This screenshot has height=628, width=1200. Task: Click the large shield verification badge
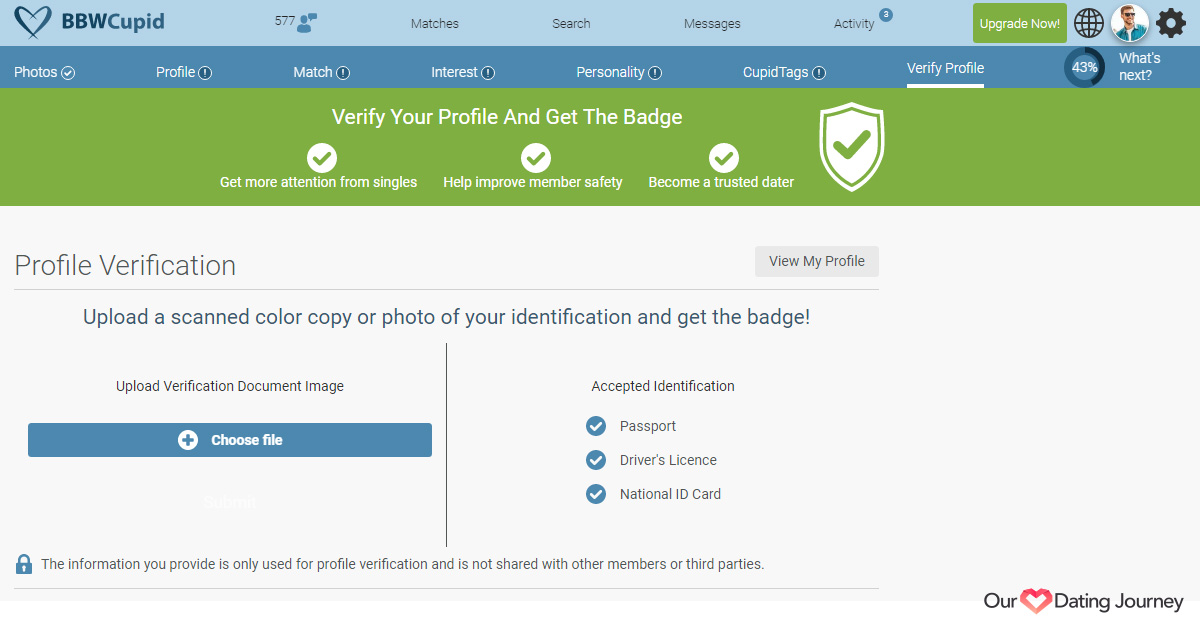click(x=852, y=146)
